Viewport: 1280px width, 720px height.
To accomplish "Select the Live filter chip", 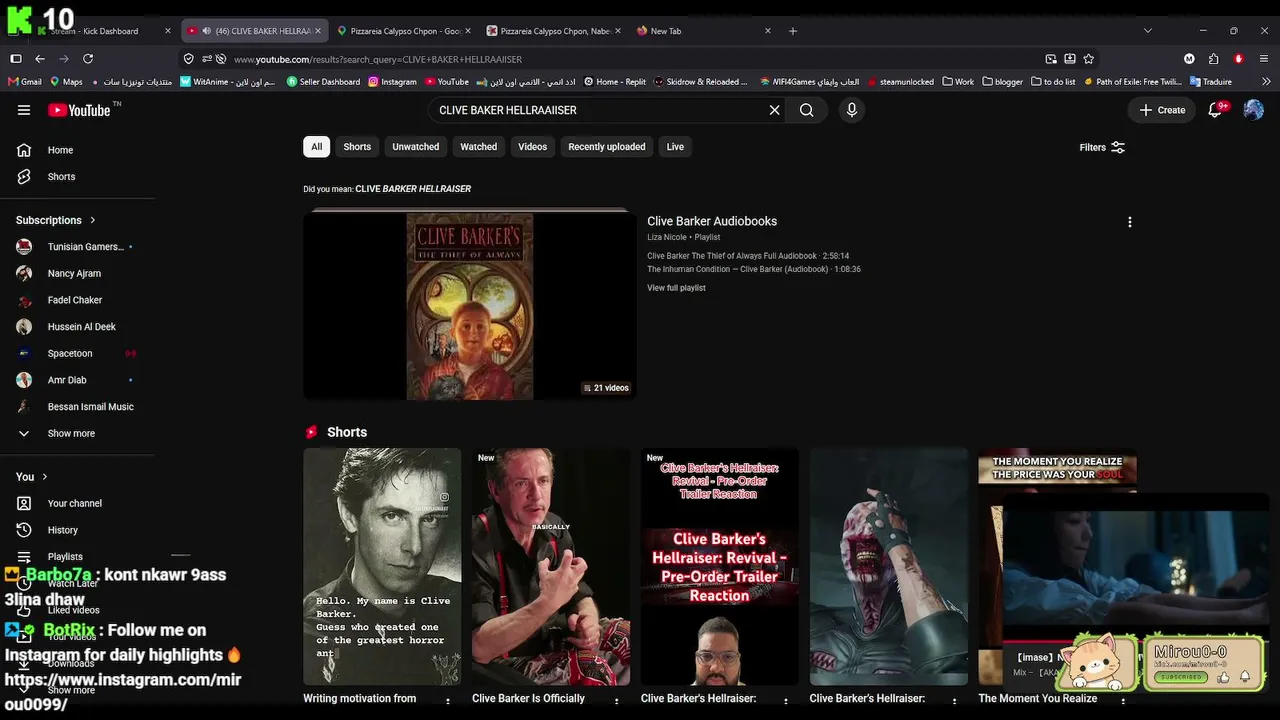I will point(675,147).
